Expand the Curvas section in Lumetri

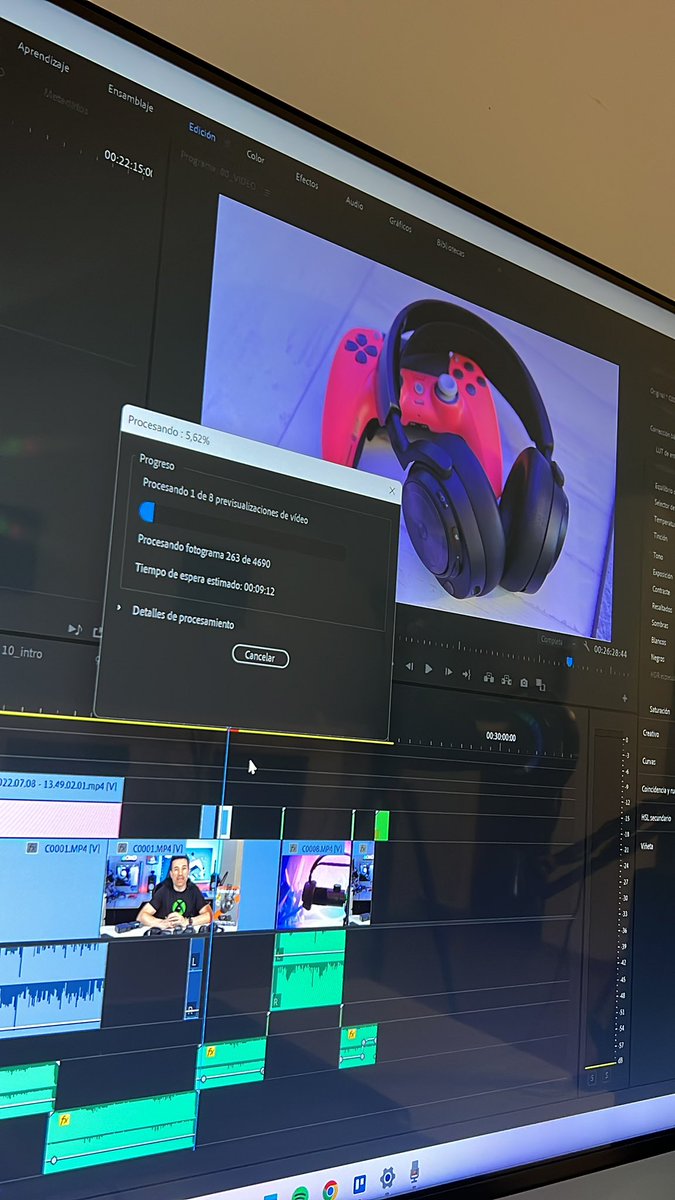click(x=649, y=762)
